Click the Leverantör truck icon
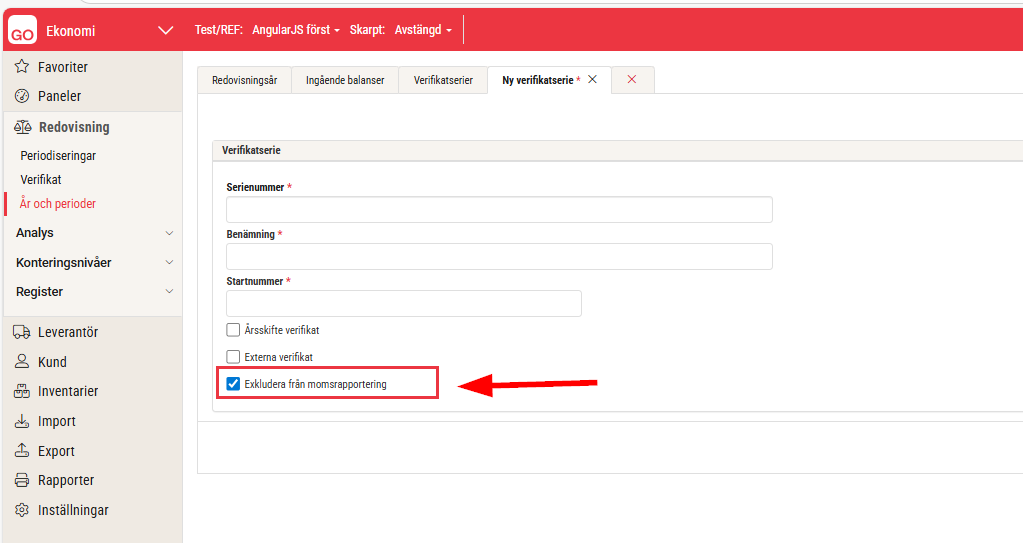 (x=22, y=333)
